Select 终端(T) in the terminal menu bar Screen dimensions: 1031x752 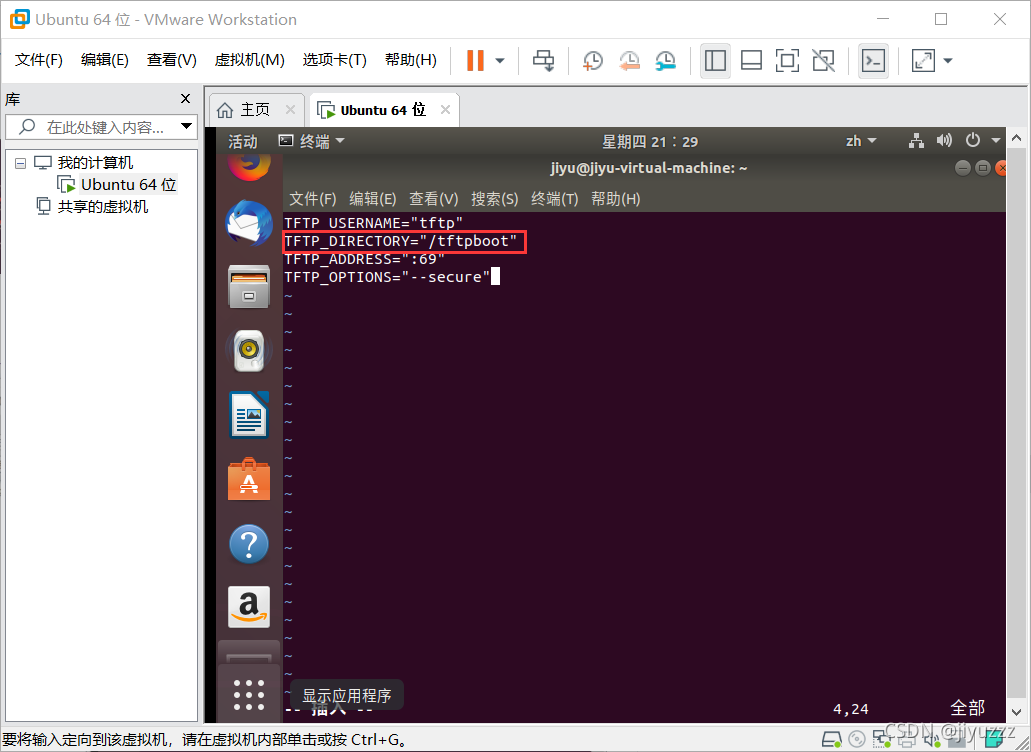pyautogui.click(x=554, y=198)
